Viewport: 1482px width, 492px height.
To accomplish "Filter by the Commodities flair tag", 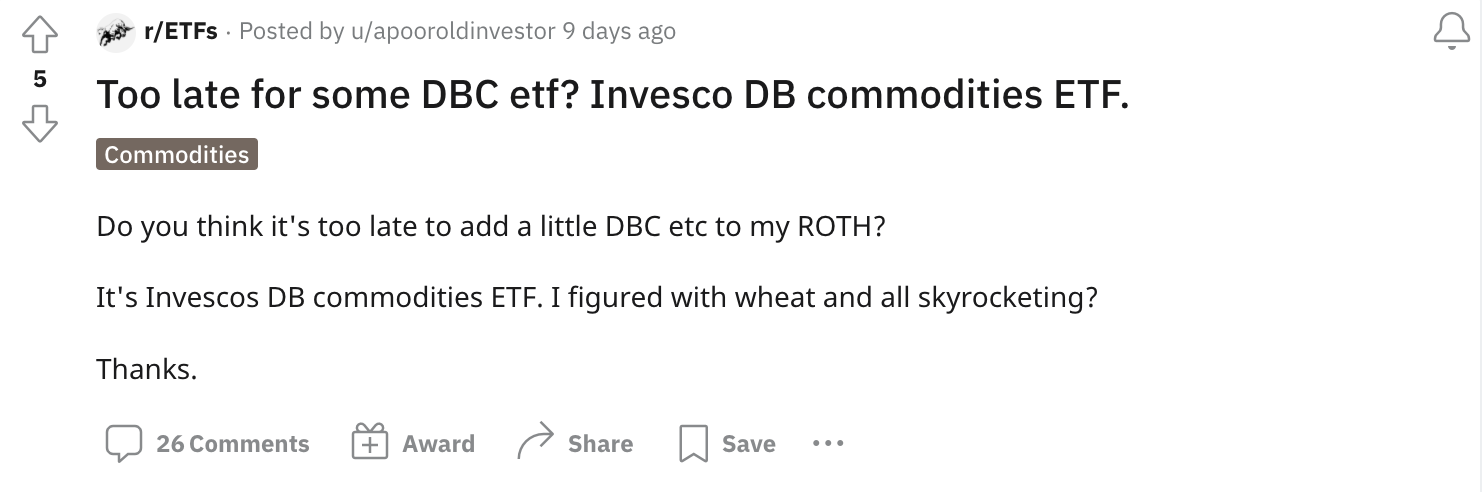I will tap(177, 154).
